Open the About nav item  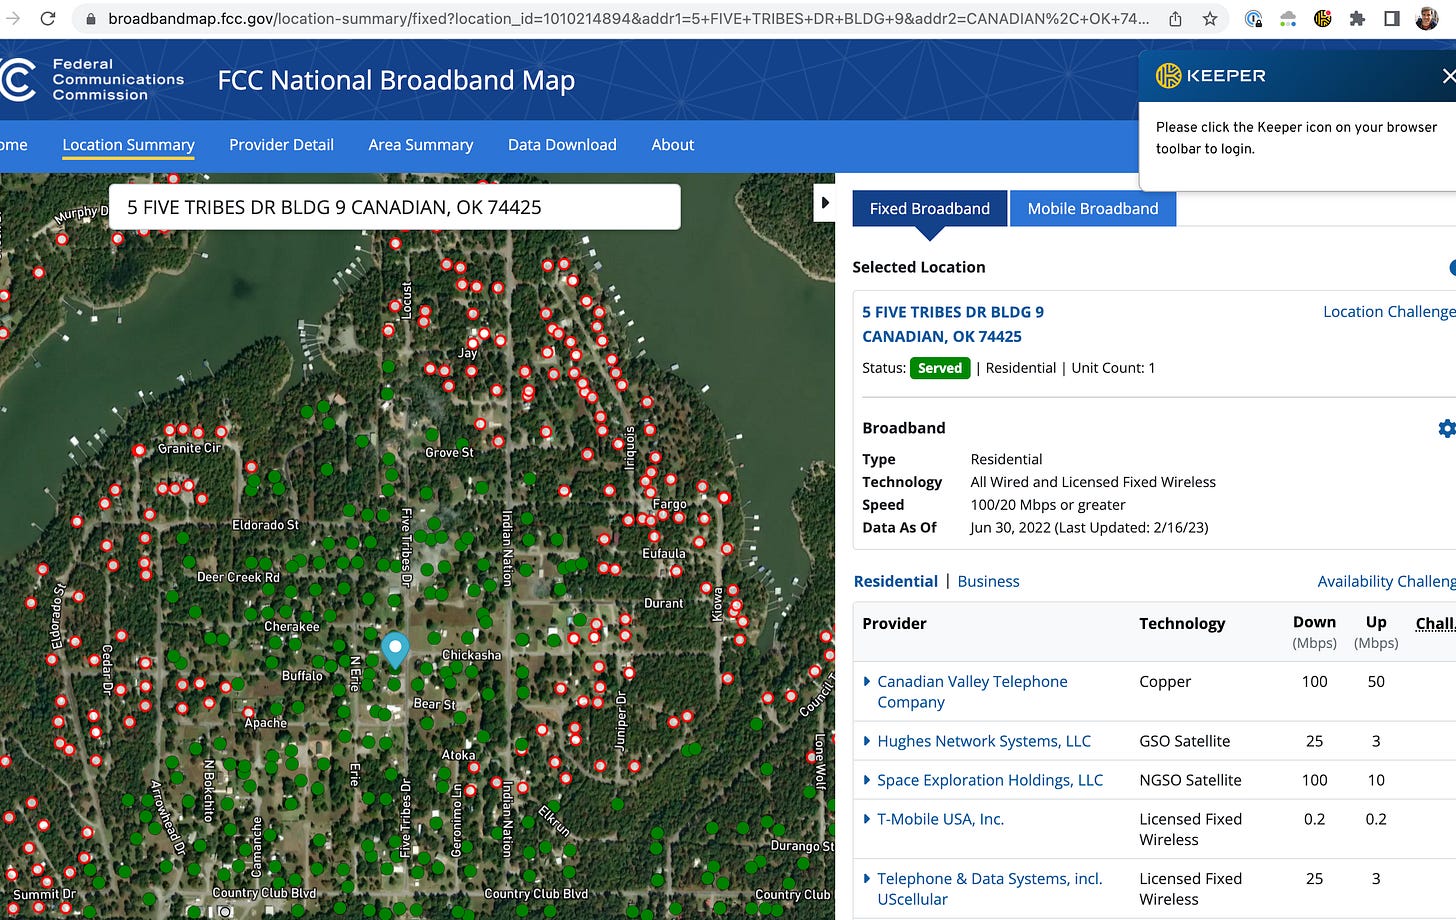672,145
